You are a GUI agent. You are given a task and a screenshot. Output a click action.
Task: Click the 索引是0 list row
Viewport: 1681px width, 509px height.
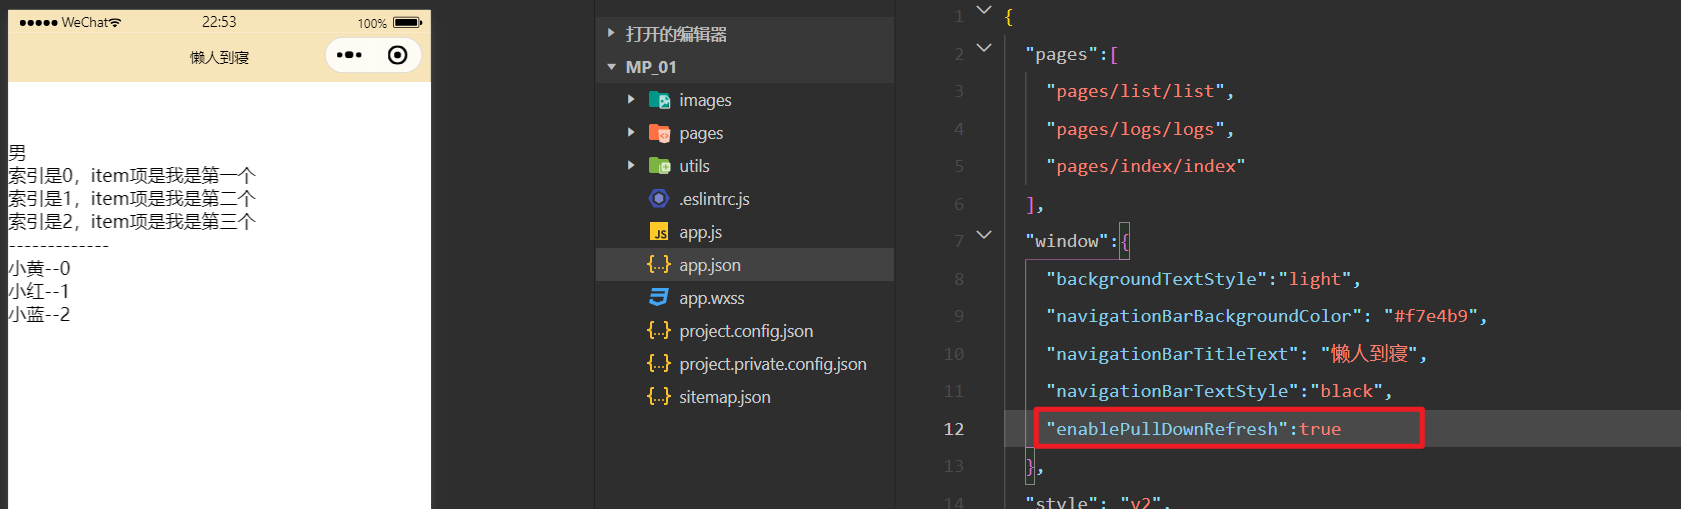tap(132, 176)
